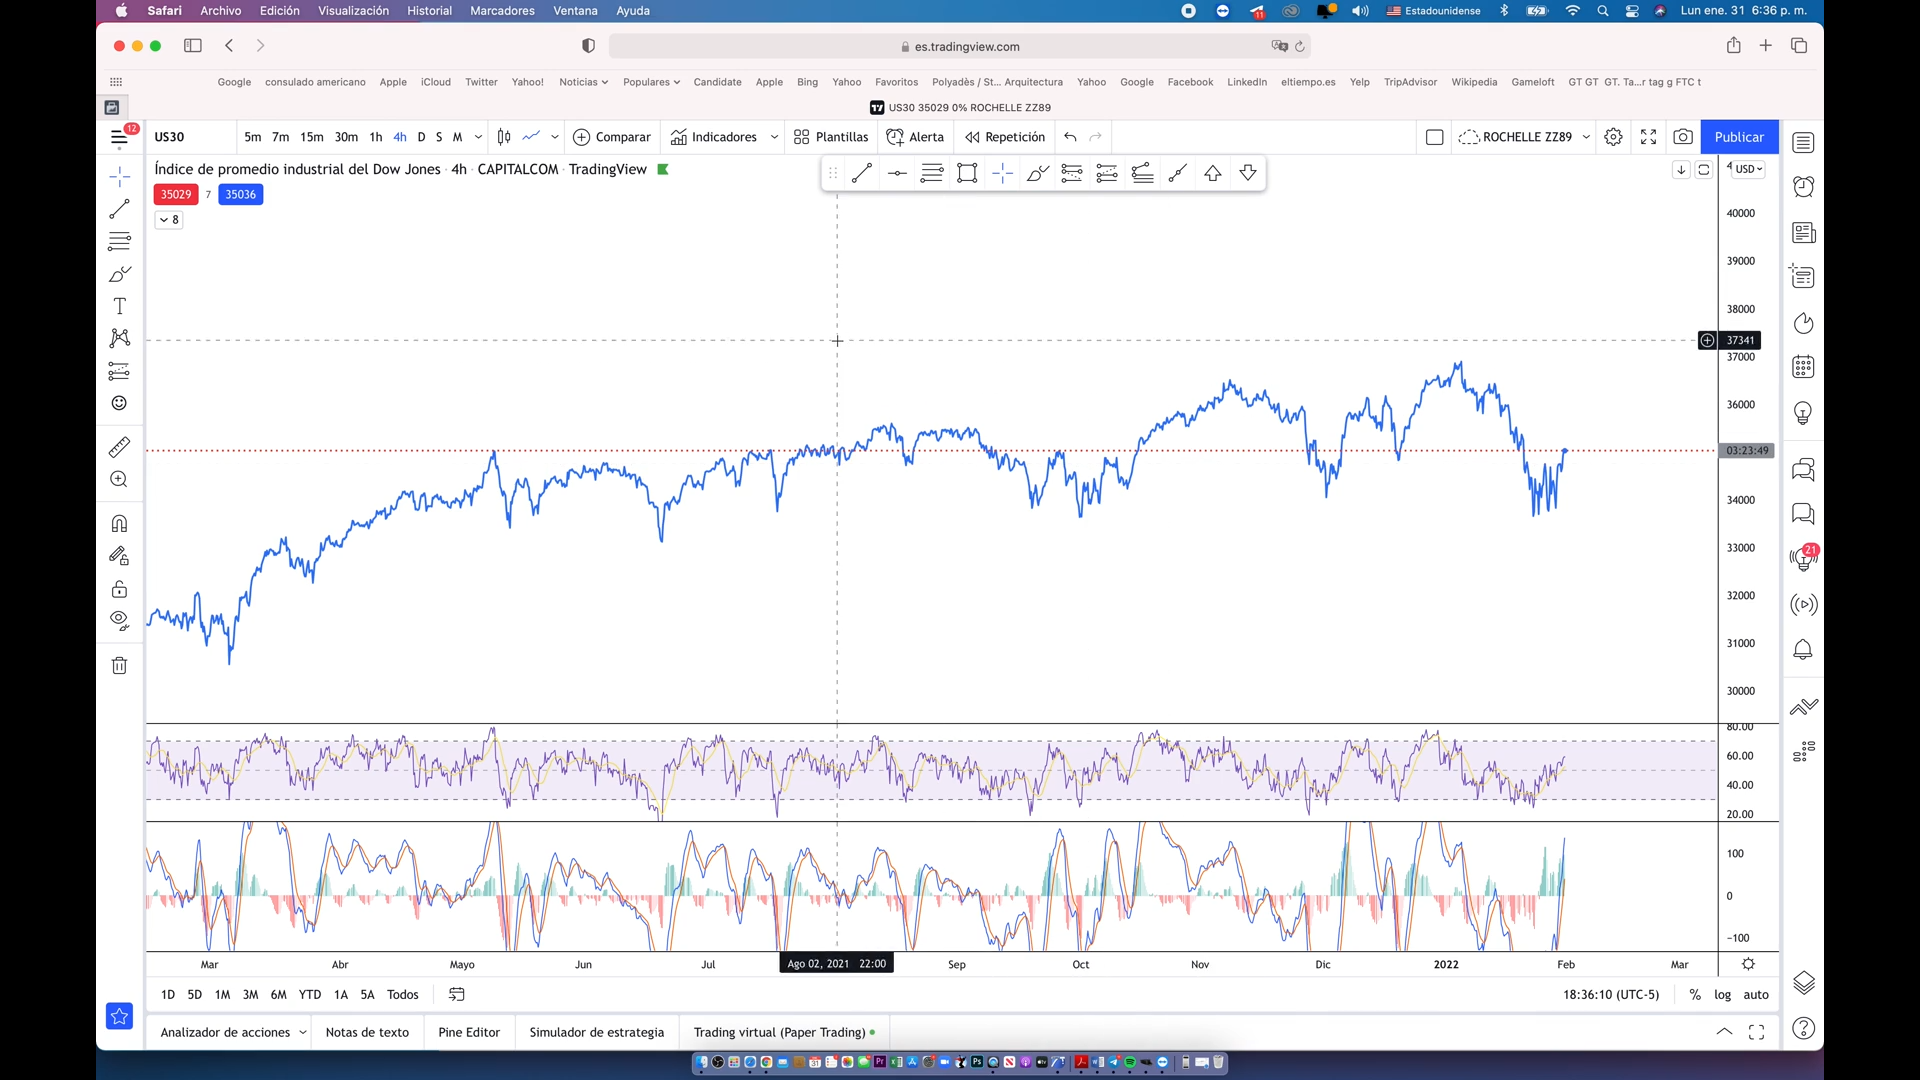This screenshot has width=1920, height=1080.
Task: Open go to date calendar icon
Action: 457,995
